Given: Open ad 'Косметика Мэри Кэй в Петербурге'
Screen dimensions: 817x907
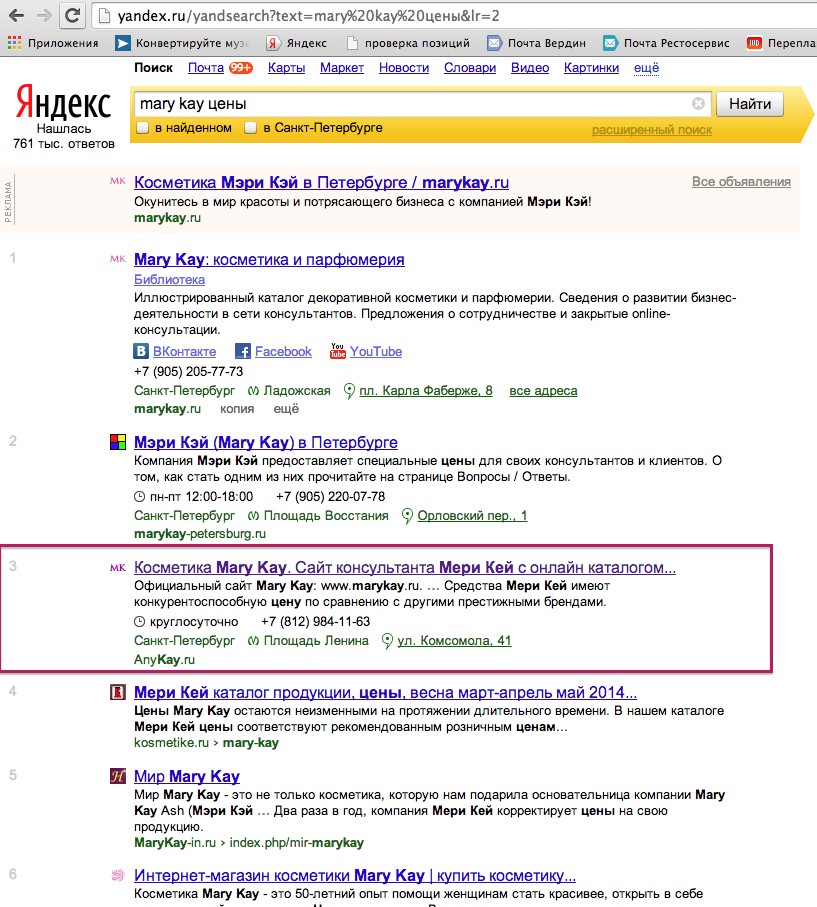Looking at the screenshot, I should (322, 183).
